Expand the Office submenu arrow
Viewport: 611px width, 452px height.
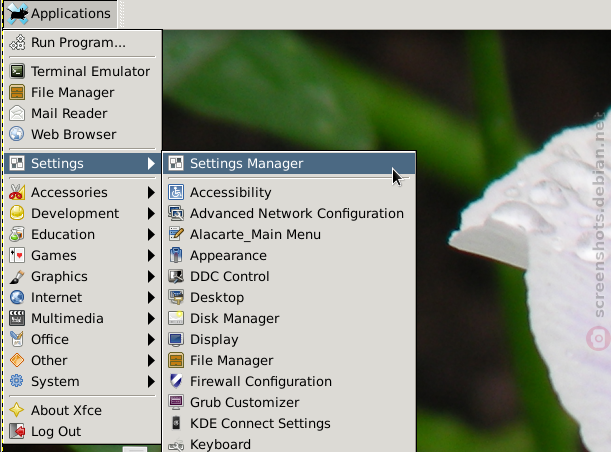coord(151,339)
